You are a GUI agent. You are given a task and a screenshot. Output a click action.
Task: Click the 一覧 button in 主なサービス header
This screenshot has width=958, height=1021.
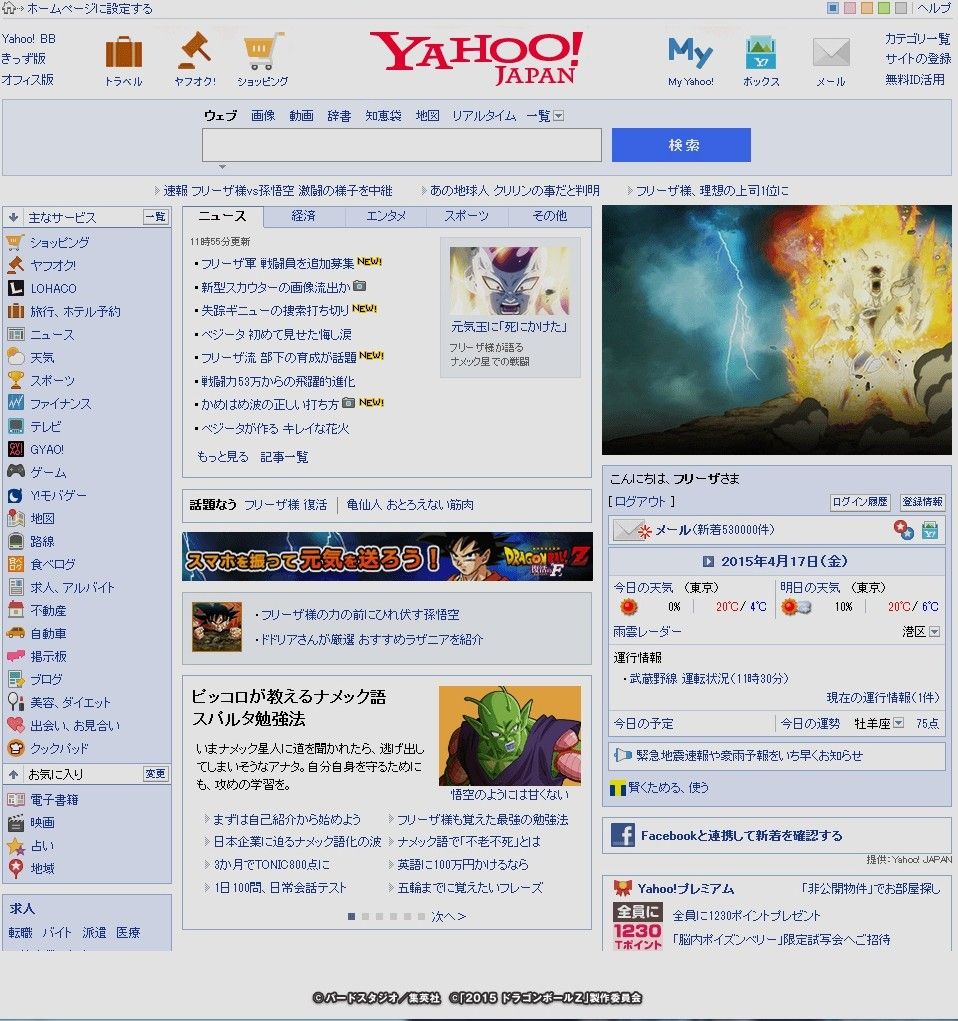(x=155, y=217)
